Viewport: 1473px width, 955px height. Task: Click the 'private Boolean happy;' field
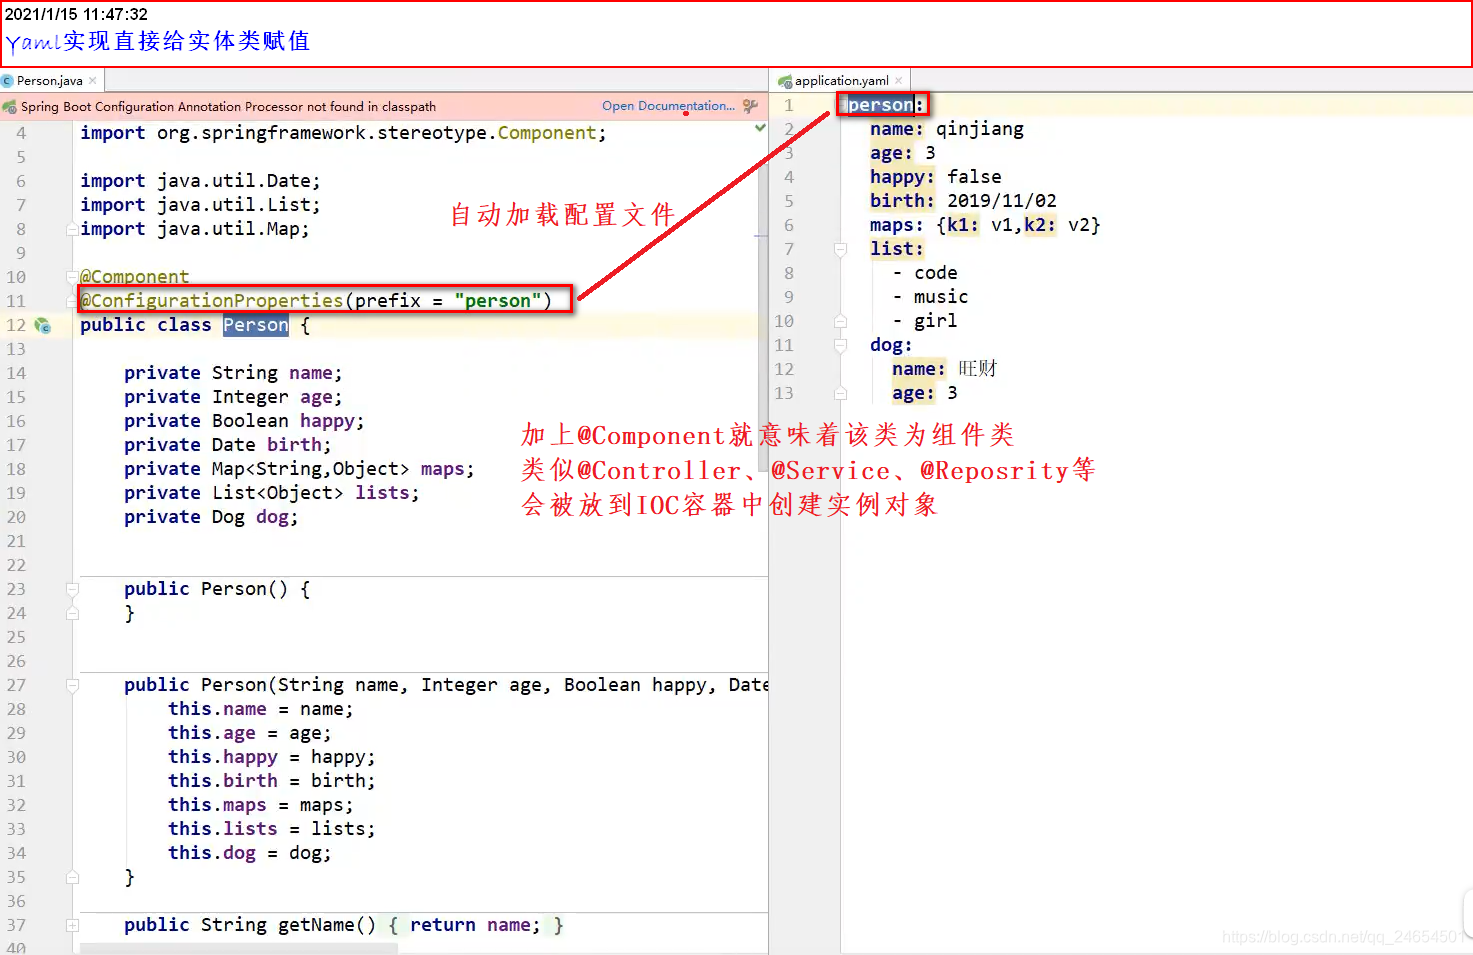click(x=244, y=421)
